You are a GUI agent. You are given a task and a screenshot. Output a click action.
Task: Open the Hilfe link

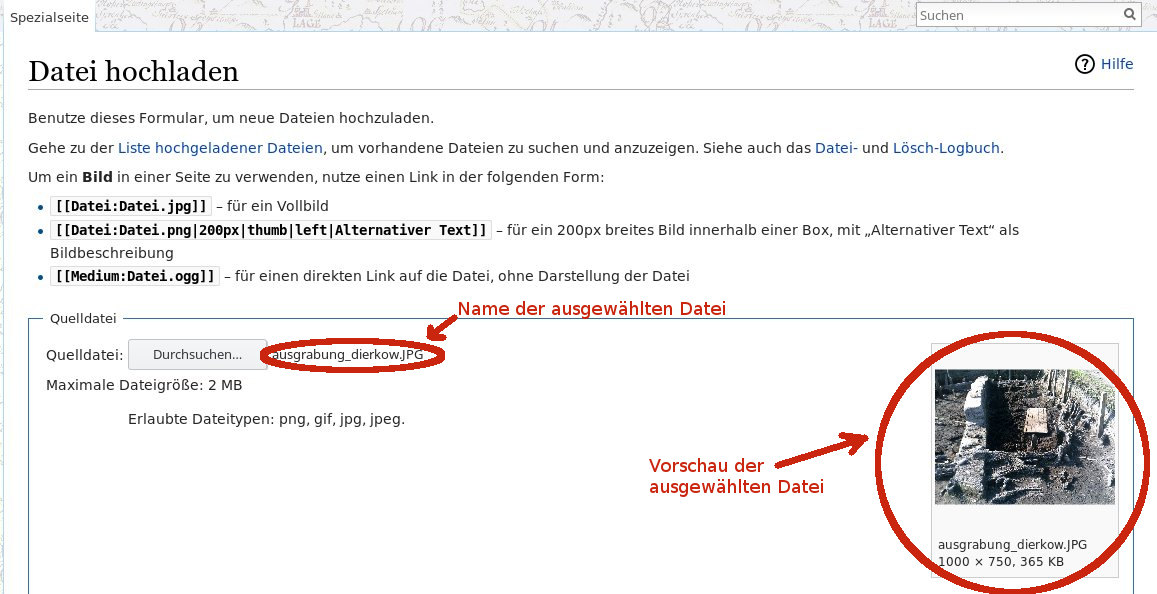pyautogui.click(x=1117, y=64)
